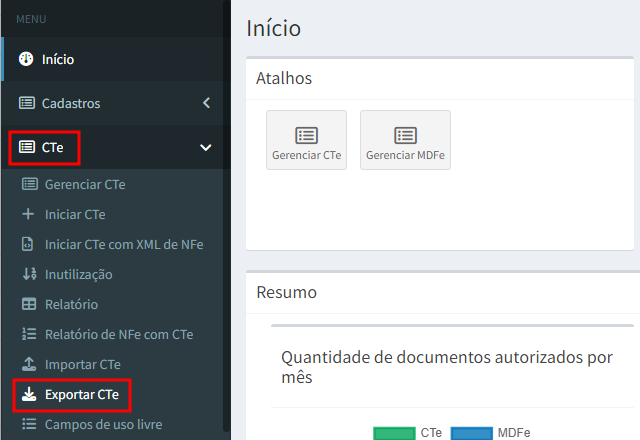
Task: Click the plus icon for Iniciar CTe
Action: point(28,214)
